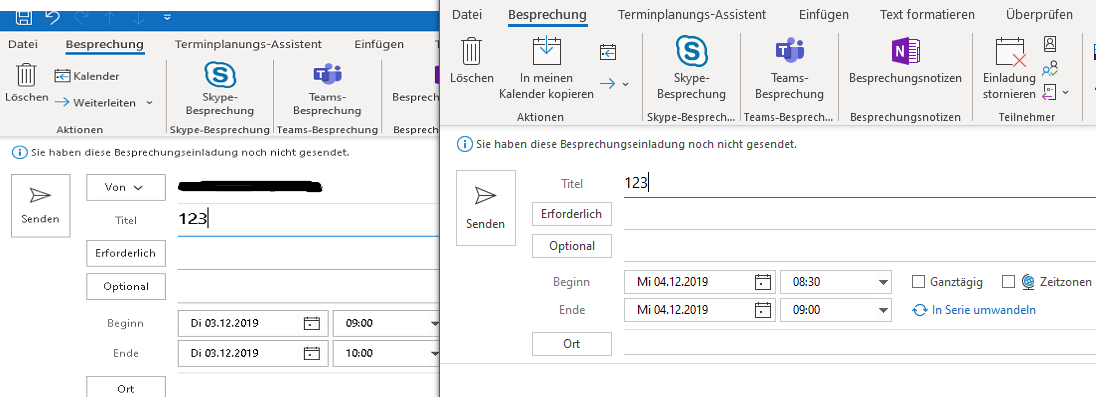
Task: Open the Von sender dropdown
Action: pyautogui.click(x=126, y=187)
